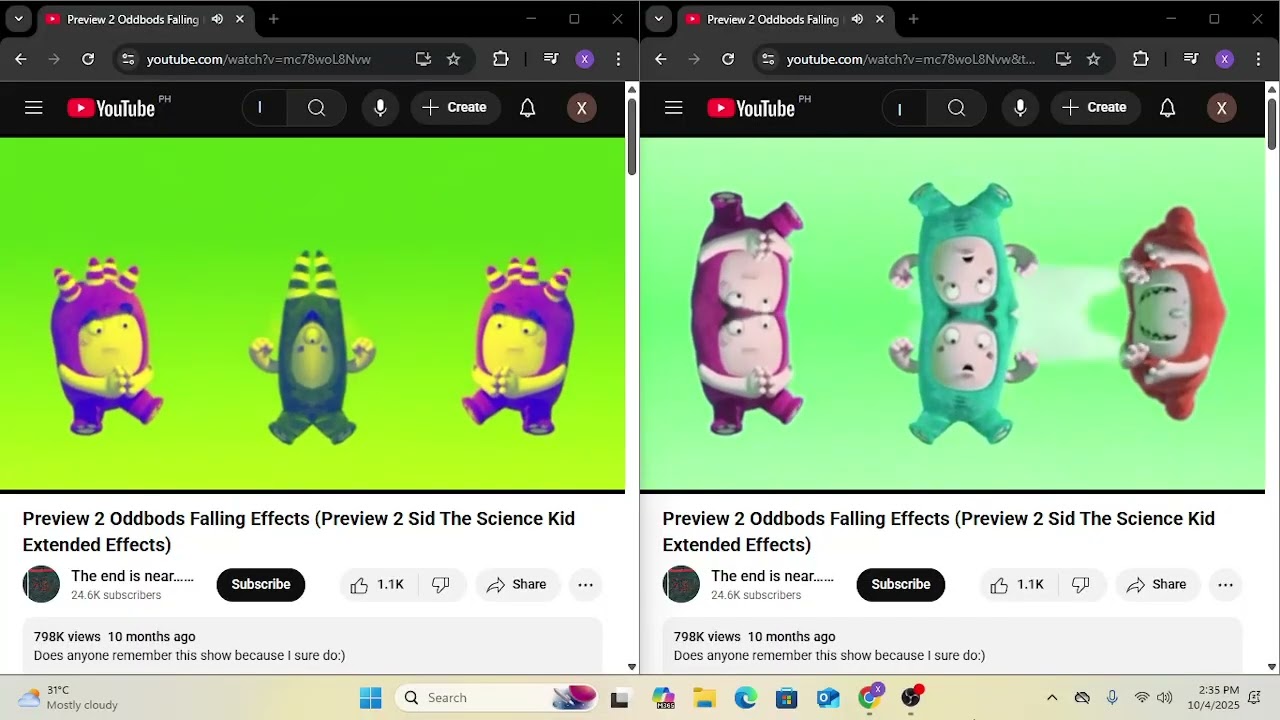
Task: Open a new tab in the right Chrome window
Action: (x=913, y=19)
